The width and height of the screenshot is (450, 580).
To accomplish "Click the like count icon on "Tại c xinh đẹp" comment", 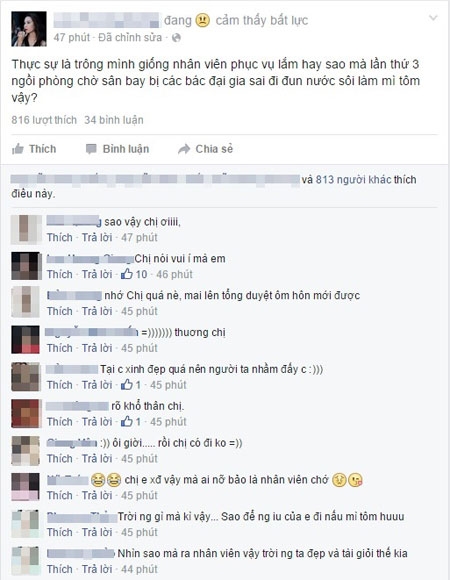I will (x=127, y=385).
